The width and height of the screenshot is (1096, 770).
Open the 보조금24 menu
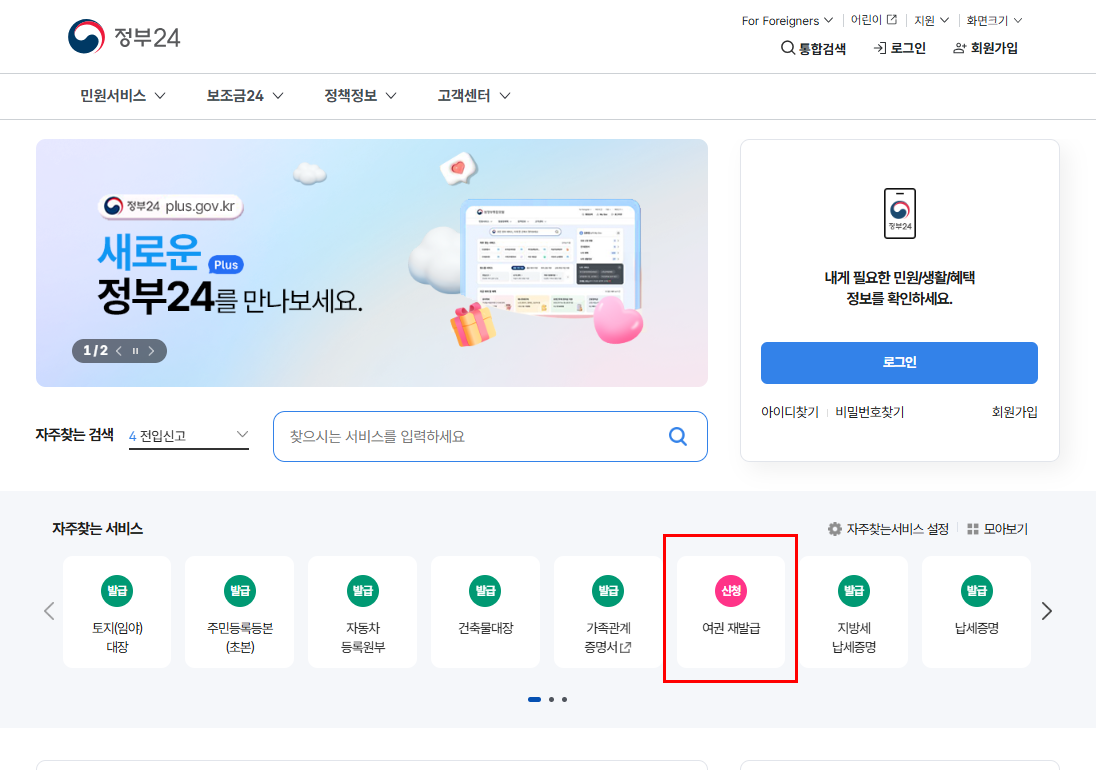coord(245,96)
